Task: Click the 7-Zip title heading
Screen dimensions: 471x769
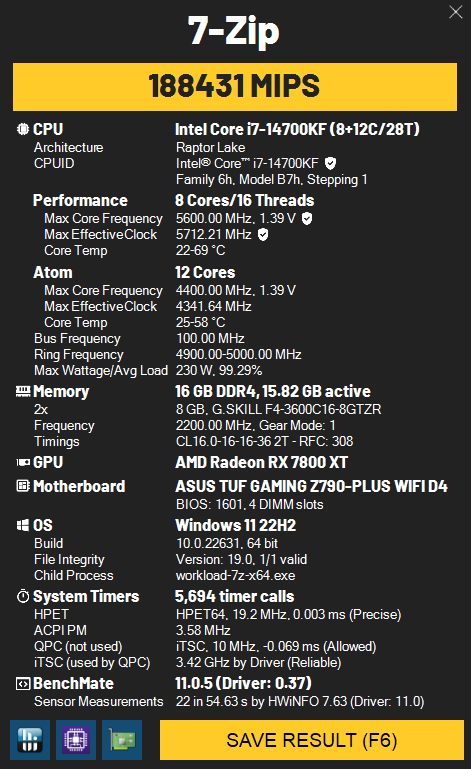Action: click(x=234, y=30)
